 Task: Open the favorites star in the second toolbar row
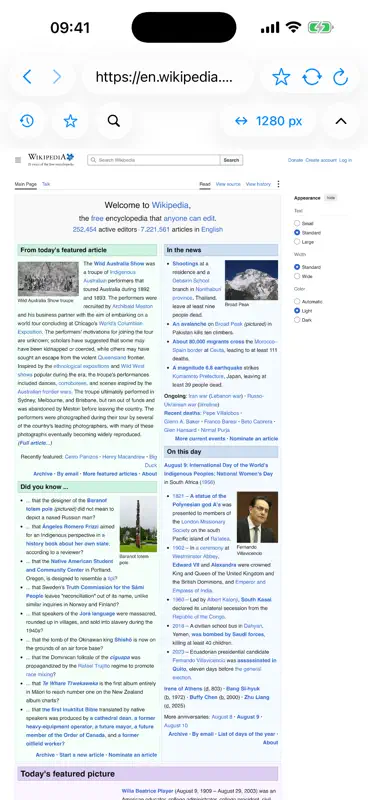(x=70, y=121)
